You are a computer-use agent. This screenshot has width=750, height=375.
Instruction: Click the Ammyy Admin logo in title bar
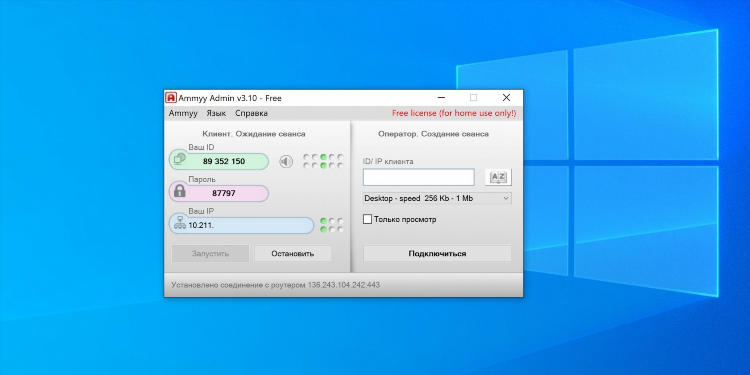pos(171,98)
